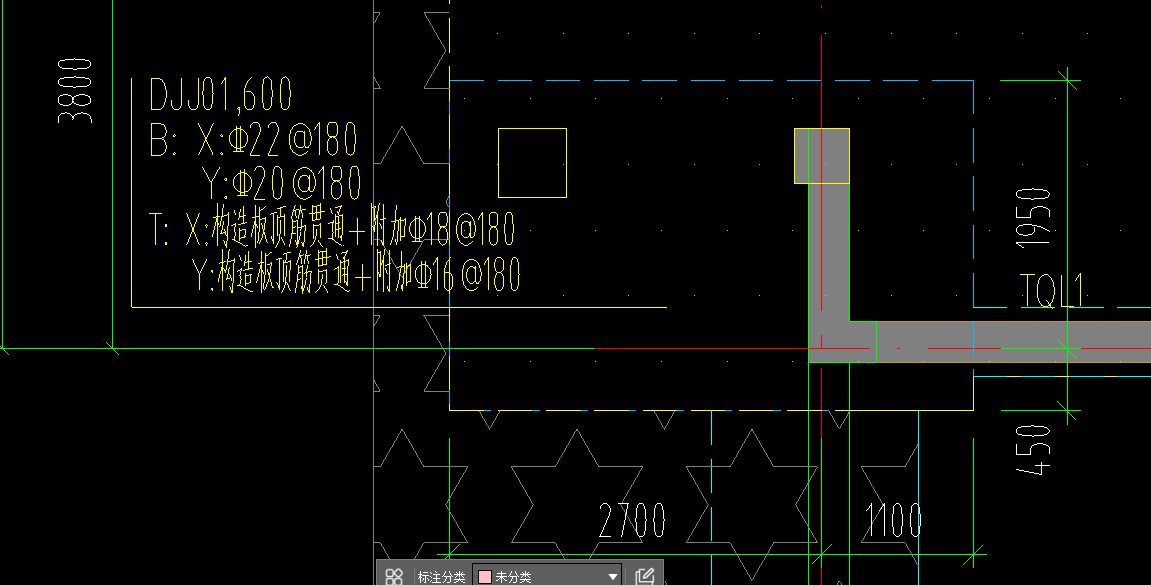Select the gray horizontal TQL1 beam fill

click(1013, 342)
